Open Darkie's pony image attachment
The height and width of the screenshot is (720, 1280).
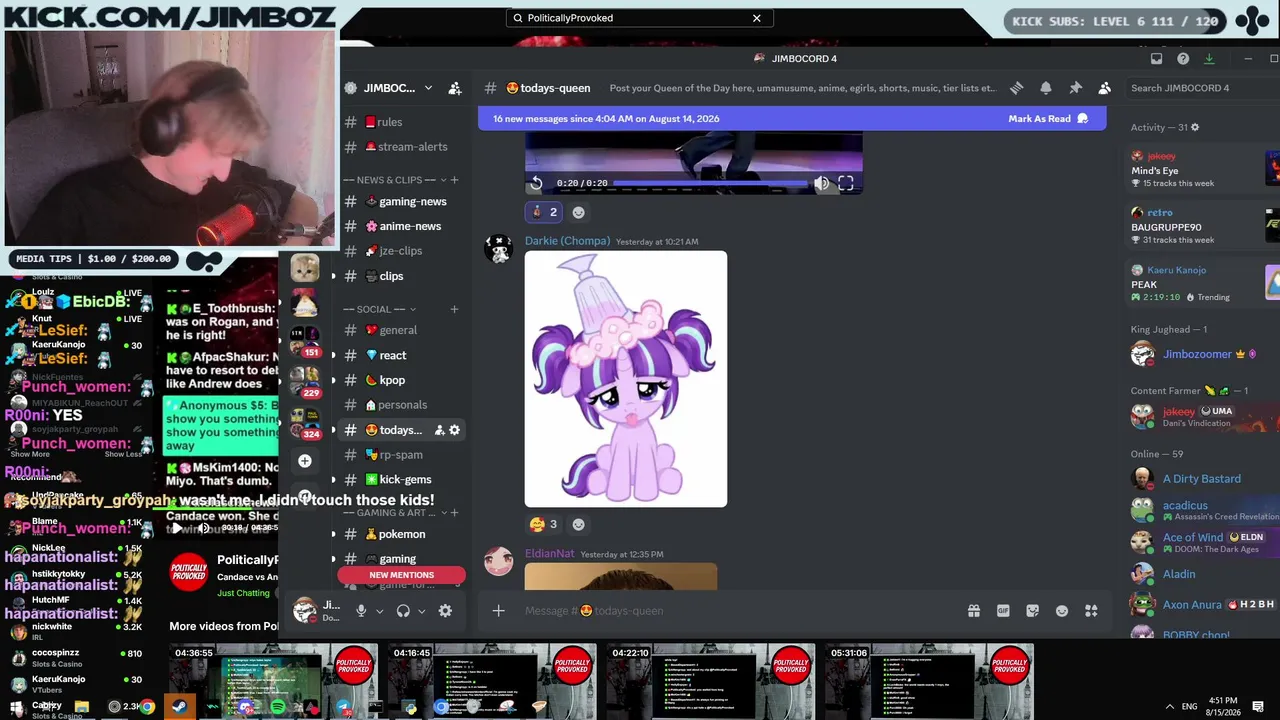[626, 379]
